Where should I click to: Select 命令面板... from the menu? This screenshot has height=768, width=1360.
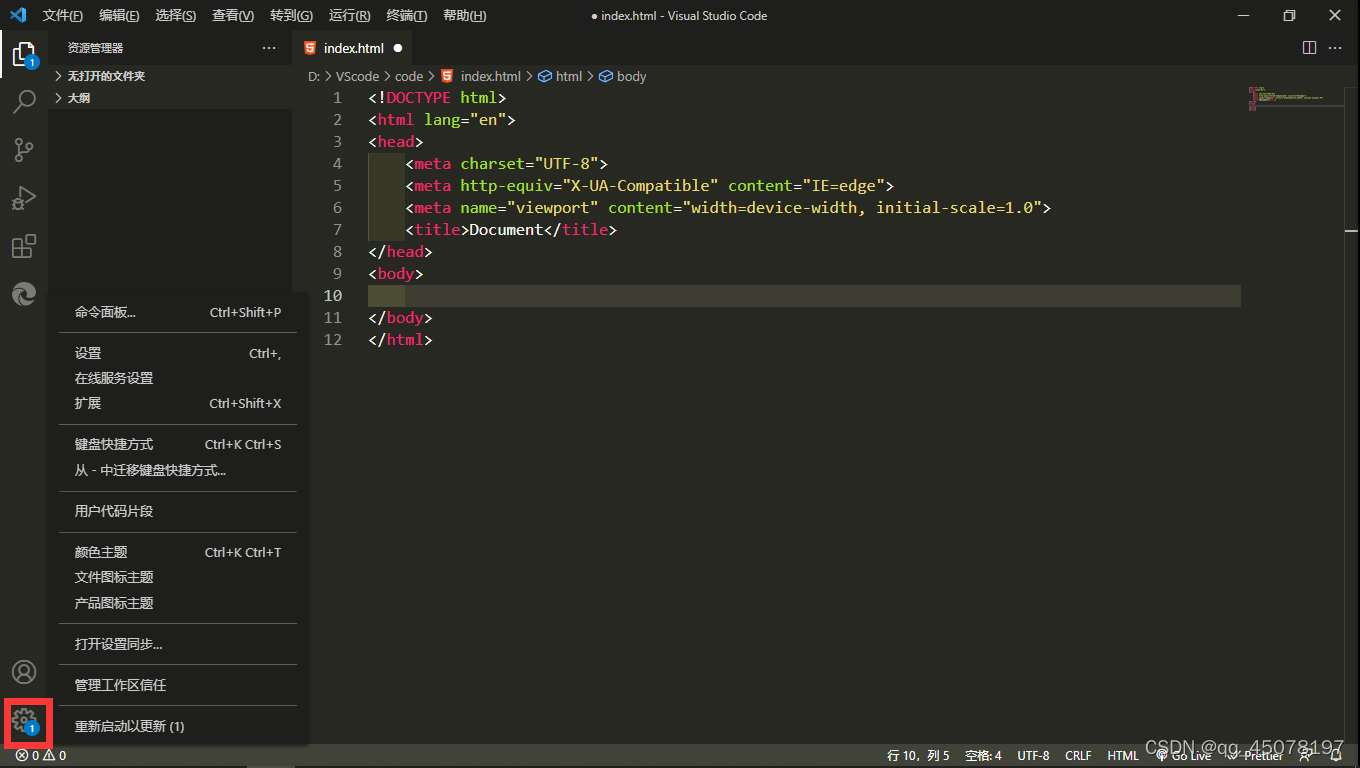178,312
